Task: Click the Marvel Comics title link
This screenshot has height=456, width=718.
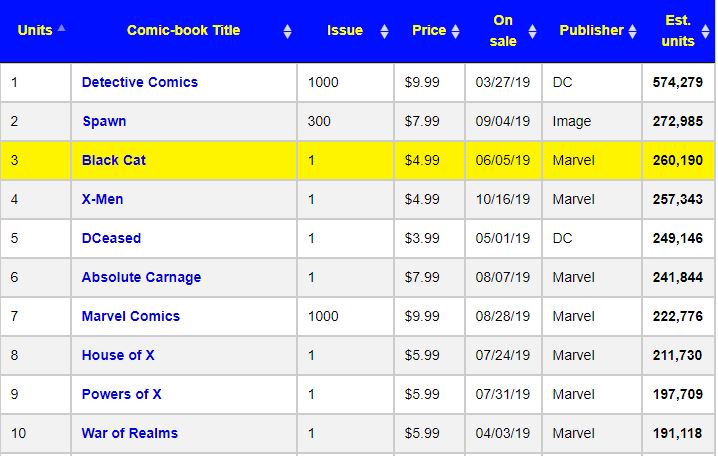Action: 131,316
